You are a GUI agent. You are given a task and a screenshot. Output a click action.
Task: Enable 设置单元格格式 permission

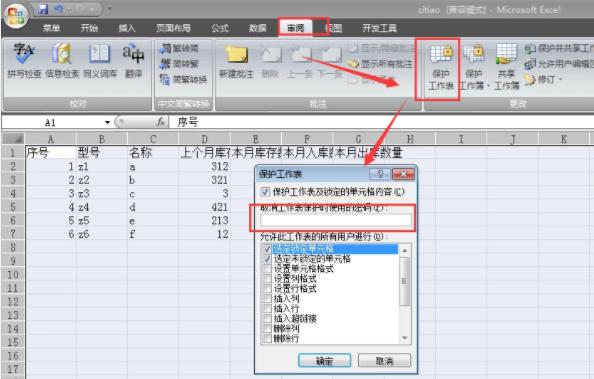click(x=267, y=269)
